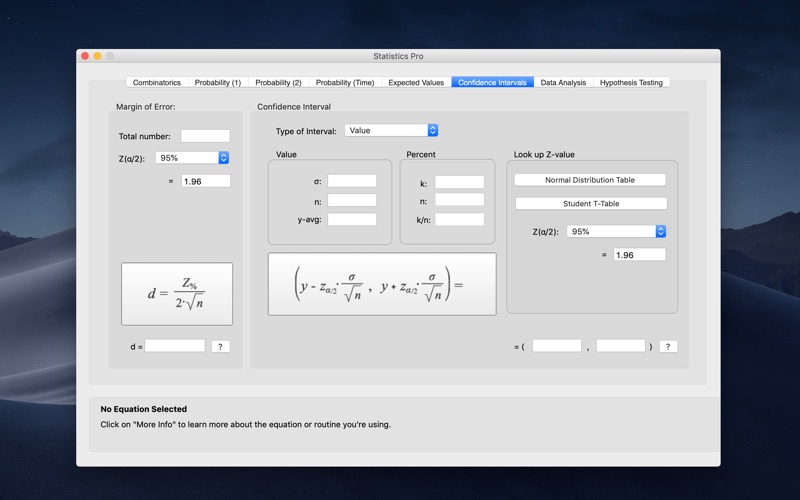This screenshot has width=800, height=500.
Task: Click the help button beside interval result
Action: pyautogui.click(x=669, y=346)
